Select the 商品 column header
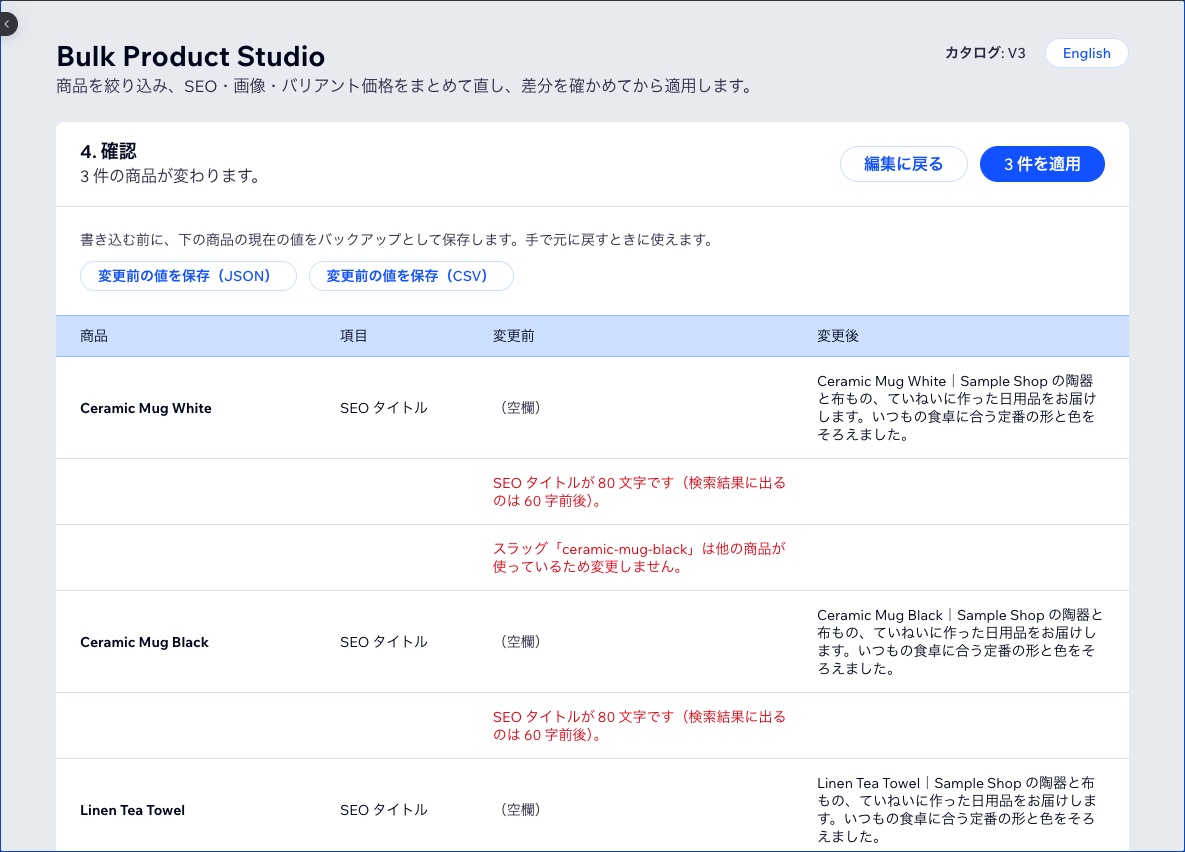Screen dimensions: 1185x852 (94, 336)
